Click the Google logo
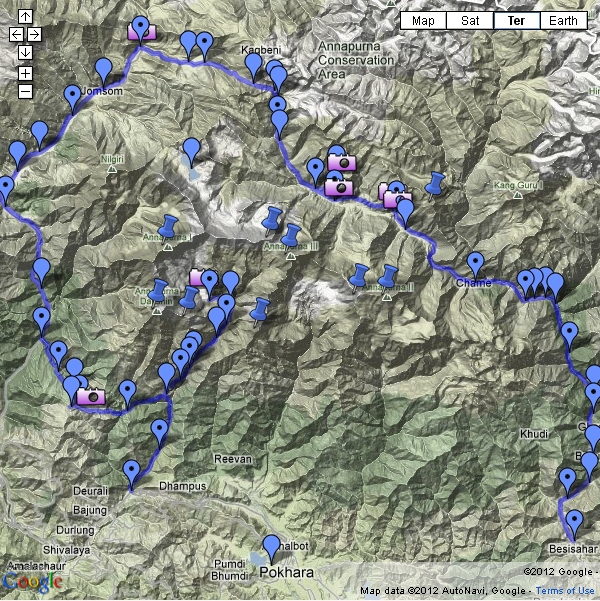600x601 pixels. 32,581
